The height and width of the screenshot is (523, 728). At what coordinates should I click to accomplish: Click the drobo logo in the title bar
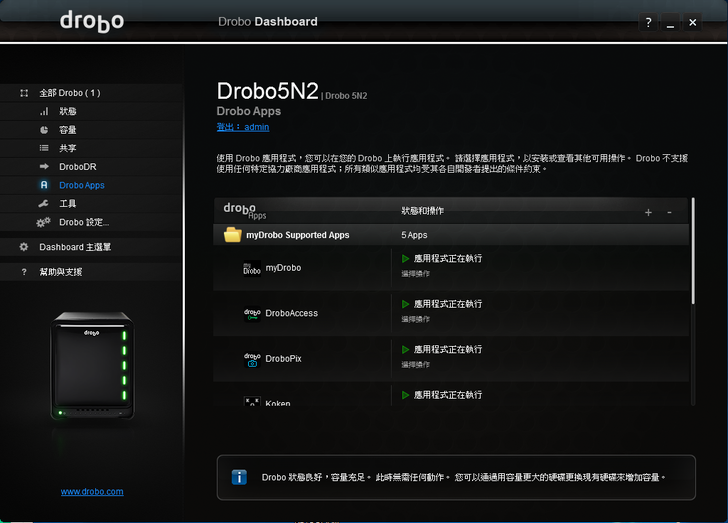click(x=92, y=21)
